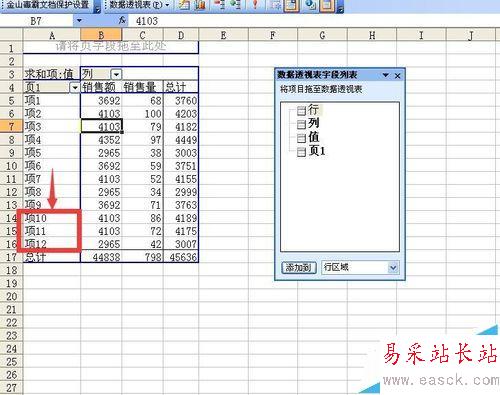The image size is (500, 395).
Task: Select column A header
Action: (x=52, y=35)
